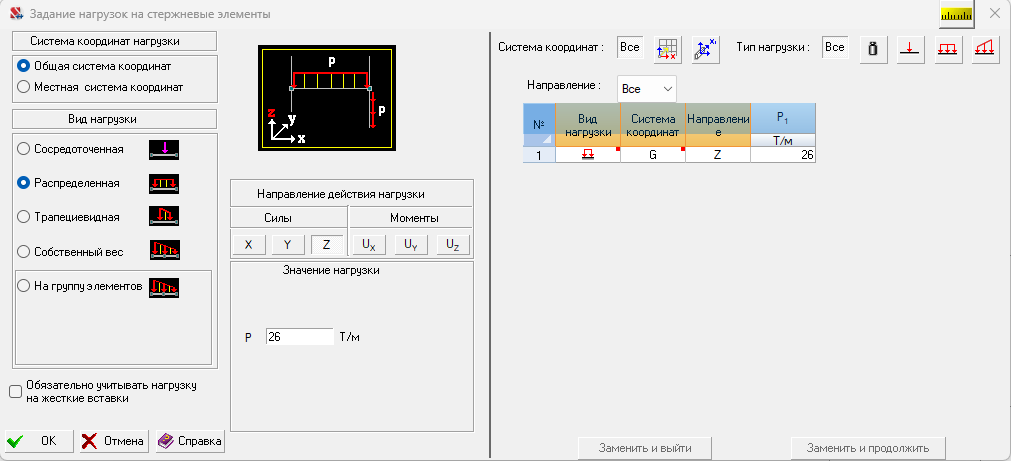The width and height of the screenshot is (1011, 461).
Task: Click the Z cell in table row 1
Action: pyautogui.click(x=718, y=155)
